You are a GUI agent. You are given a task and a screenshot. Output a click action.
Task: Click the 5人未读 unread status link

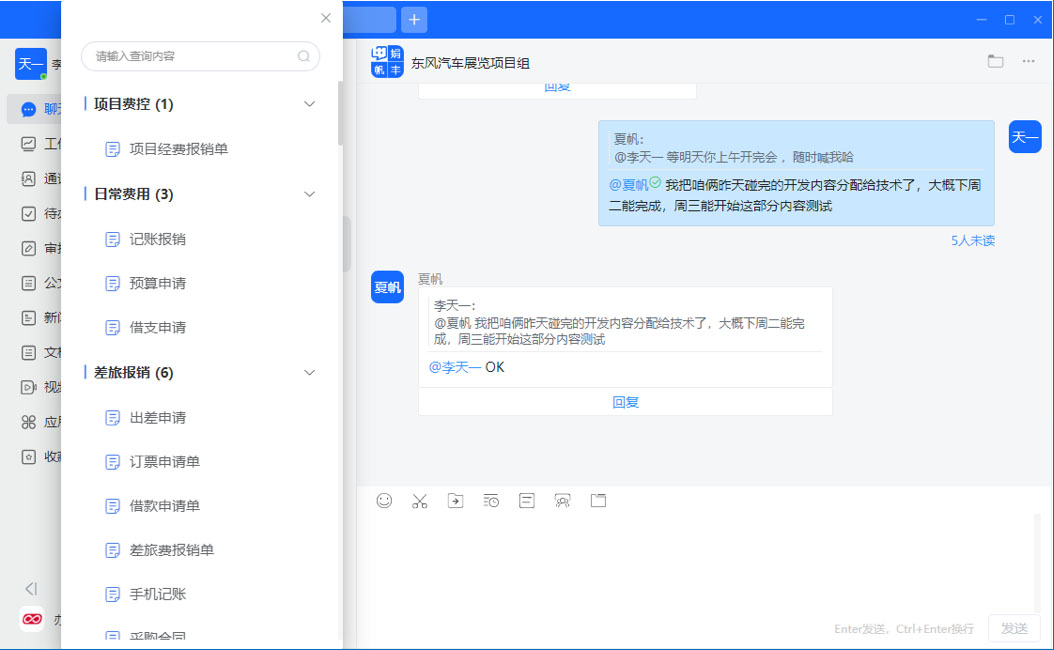tap(972, 241)
